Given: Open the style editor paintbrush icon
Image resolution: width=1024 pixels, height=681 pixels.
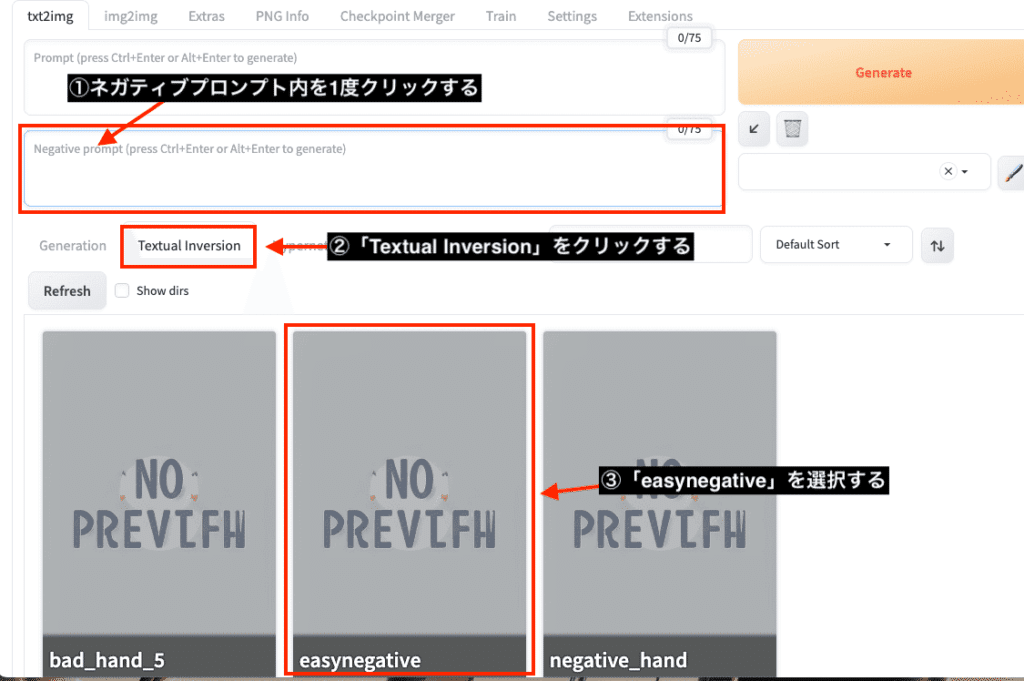Looking at the screenshot, I should (x=1012, y=172).
